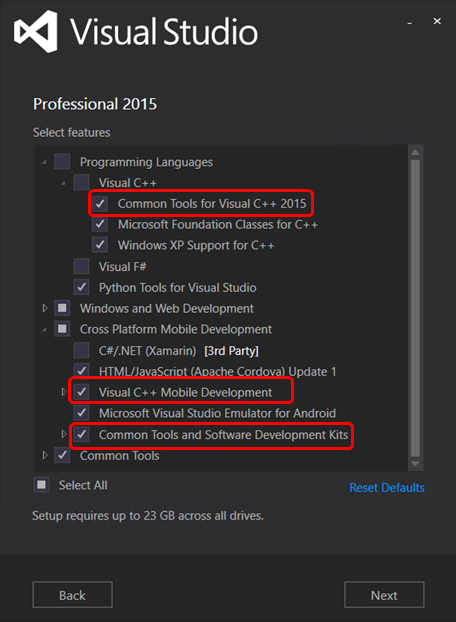Select Microsoft Foundation Classes for C++ label

218,225
